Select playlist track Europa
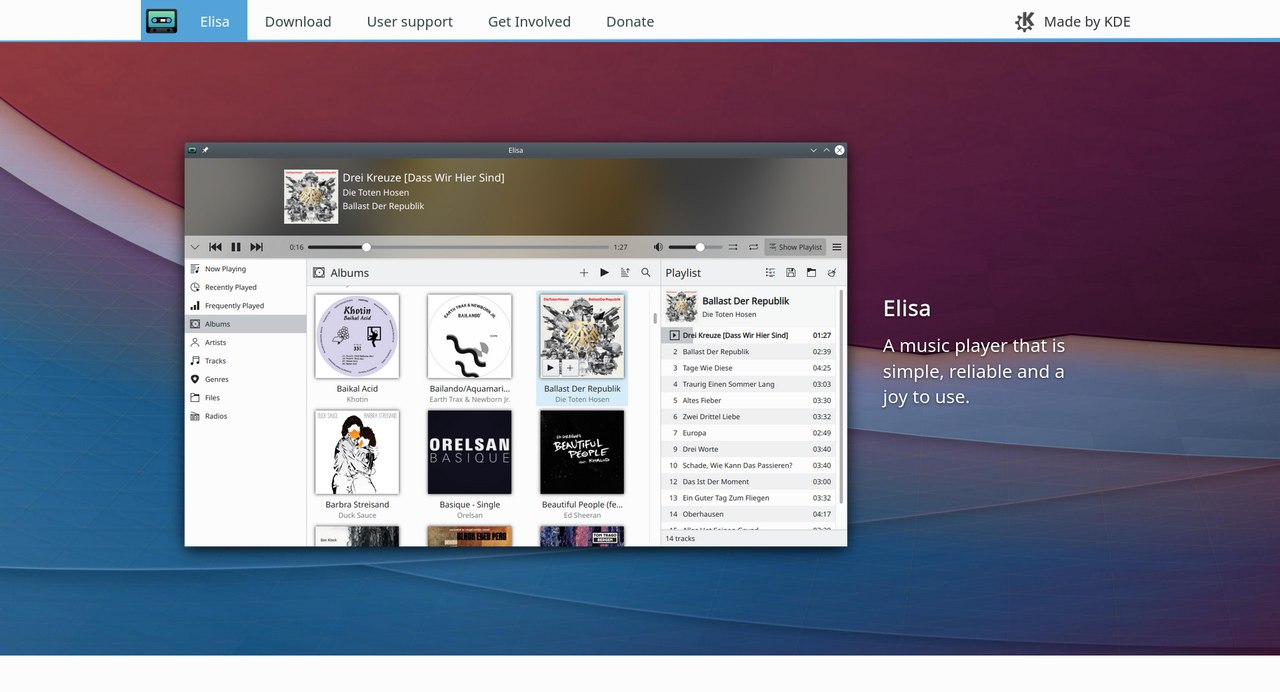Viewport: 1280px width, 692px height. coord(749,433)
